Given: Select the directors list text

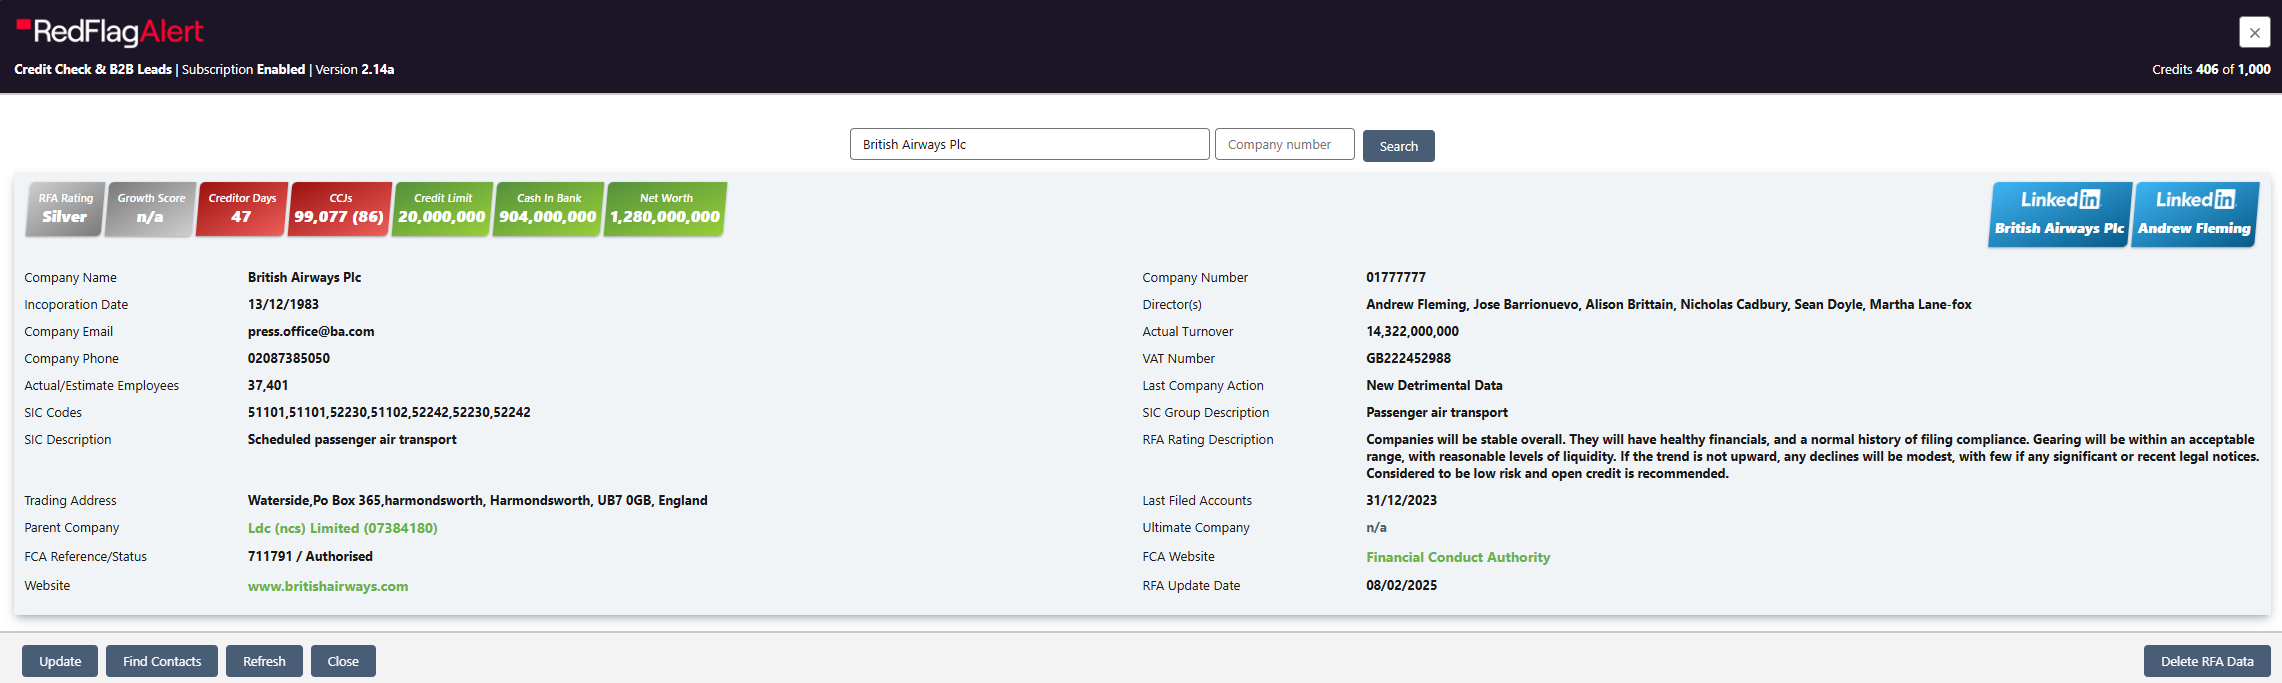Looking at the screenshot, I should [x=1669, y=304].
